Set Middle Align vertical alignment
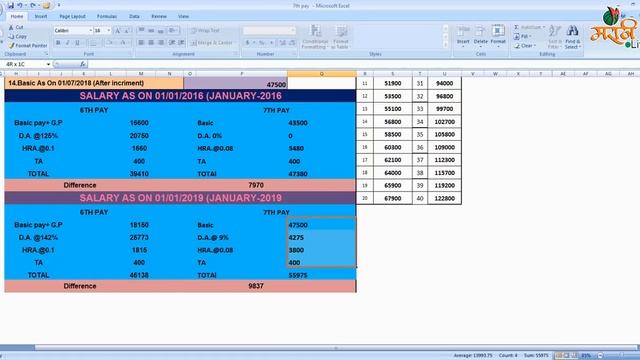640x360 pixels. pyautogui.click(x=151, y=31)
